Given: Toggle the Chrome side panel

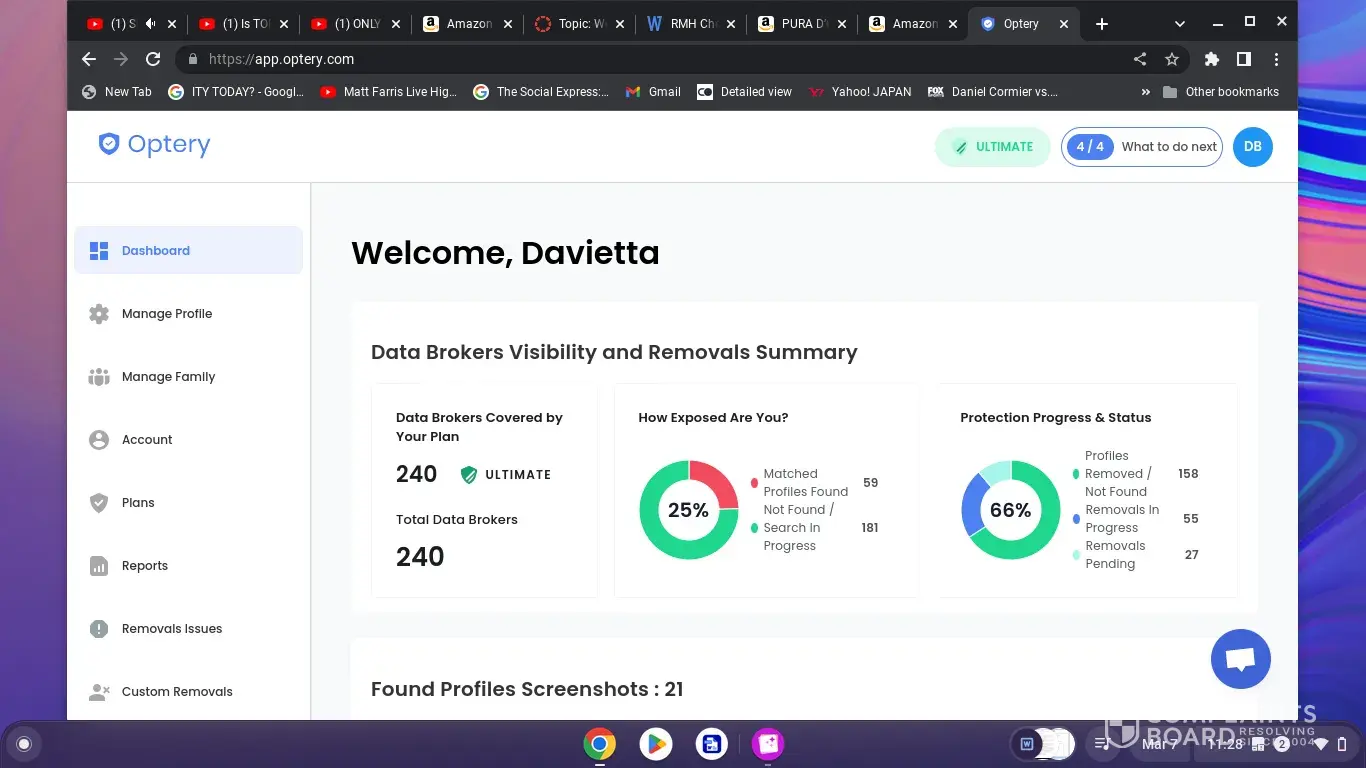Looking at the screenshot, I should (x=1244, y=59).
